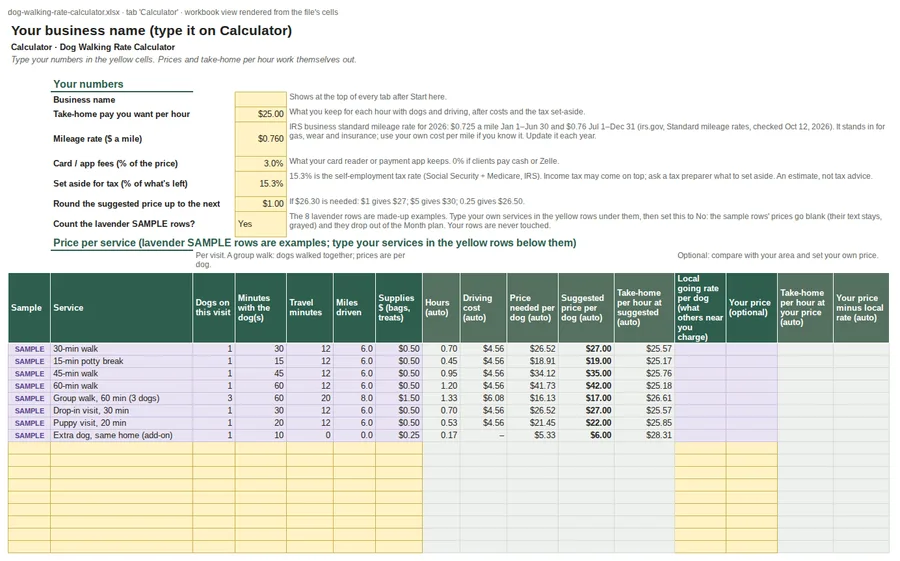The height and width of the screenshot is (561, 900).
Task: Click the 'Driving cost (auto)' header
Action: (483, 308)
